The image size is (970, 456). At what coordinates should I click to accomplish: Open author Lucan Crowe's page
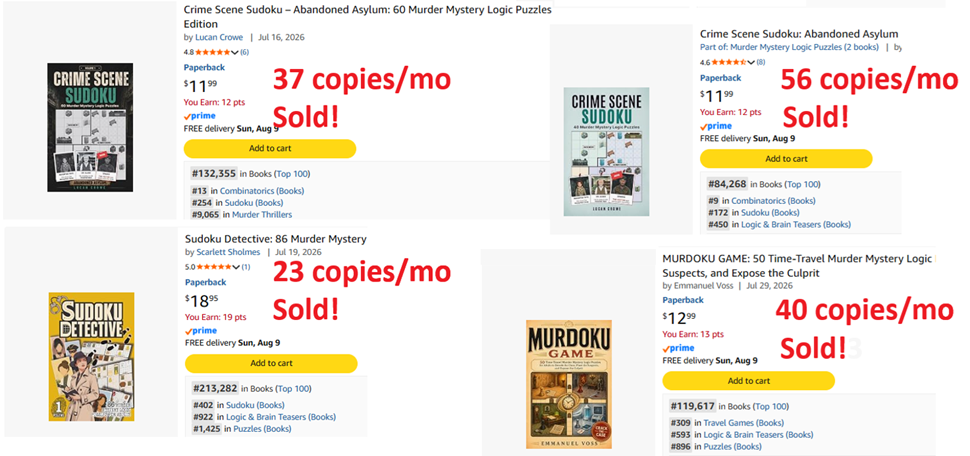(219, 37)
